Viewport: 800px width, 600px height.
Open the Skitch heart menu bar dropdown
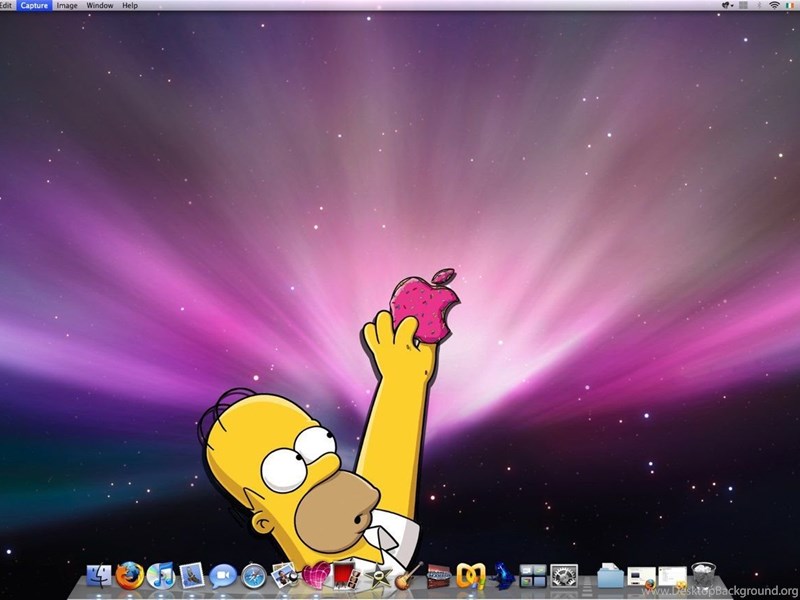point(727,5)
